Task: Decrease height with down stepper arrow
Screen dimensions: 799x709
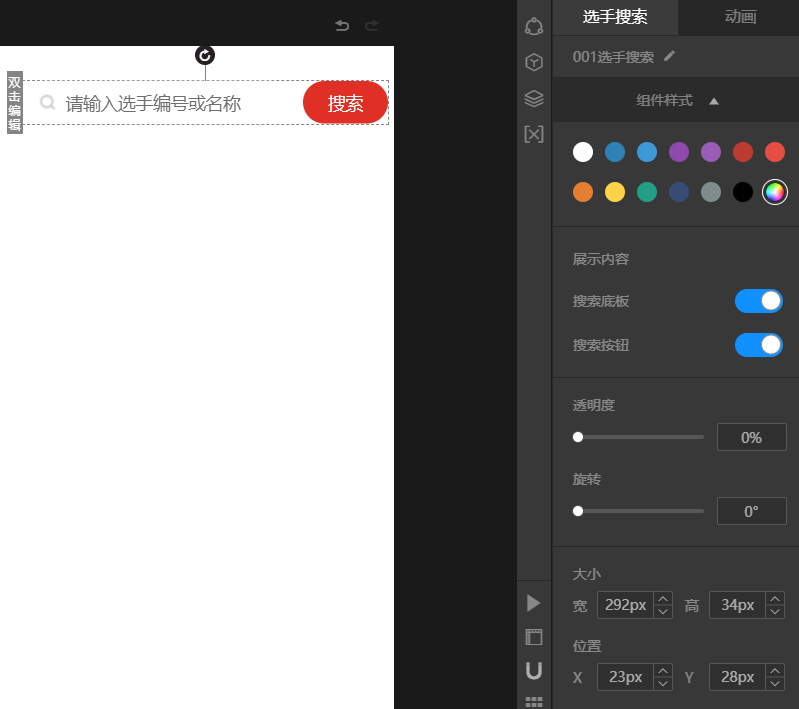Action: pos(775,612)
